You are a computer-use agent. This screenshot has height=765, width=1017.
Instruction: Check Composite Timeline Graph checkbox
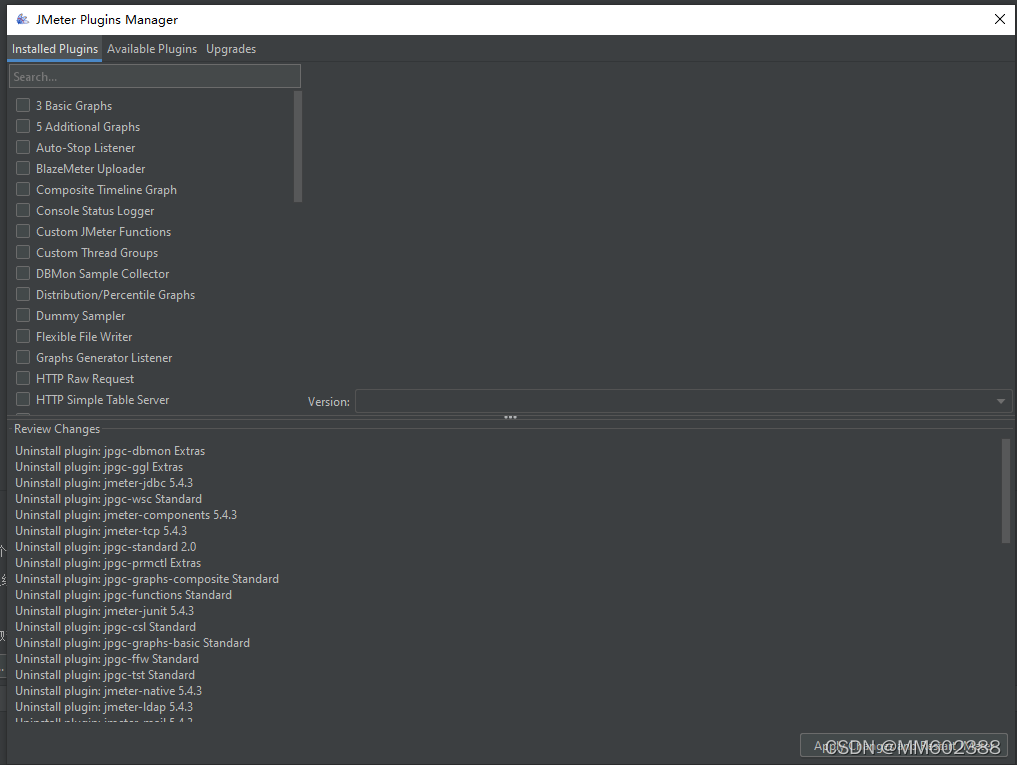23,189
